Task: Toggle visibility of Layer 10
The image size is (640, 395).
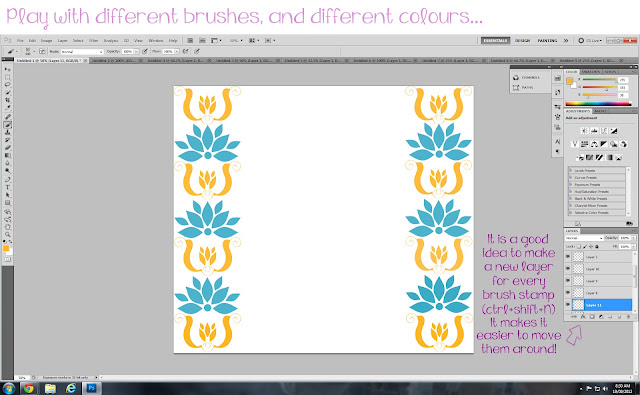Action: [568, 269]
